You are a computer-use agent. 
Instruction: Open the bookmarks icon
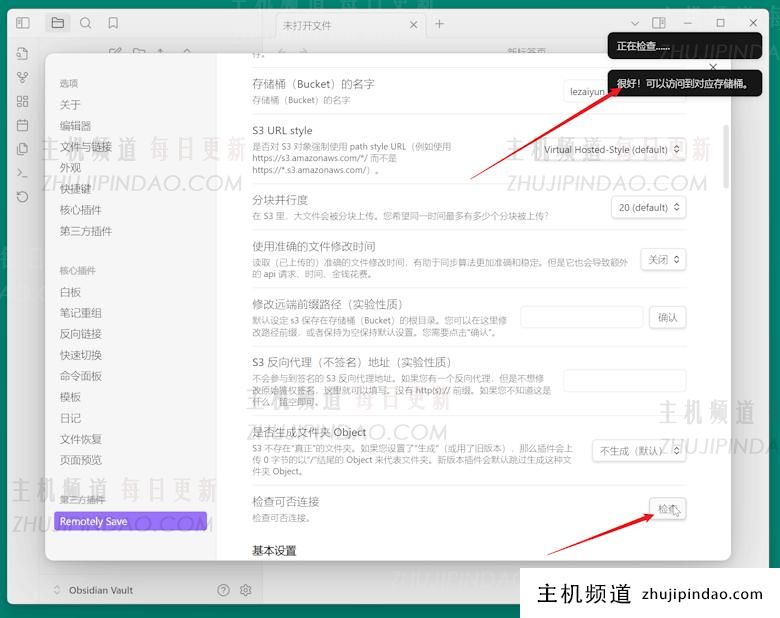pyautogui.click(x=113, y=23)
